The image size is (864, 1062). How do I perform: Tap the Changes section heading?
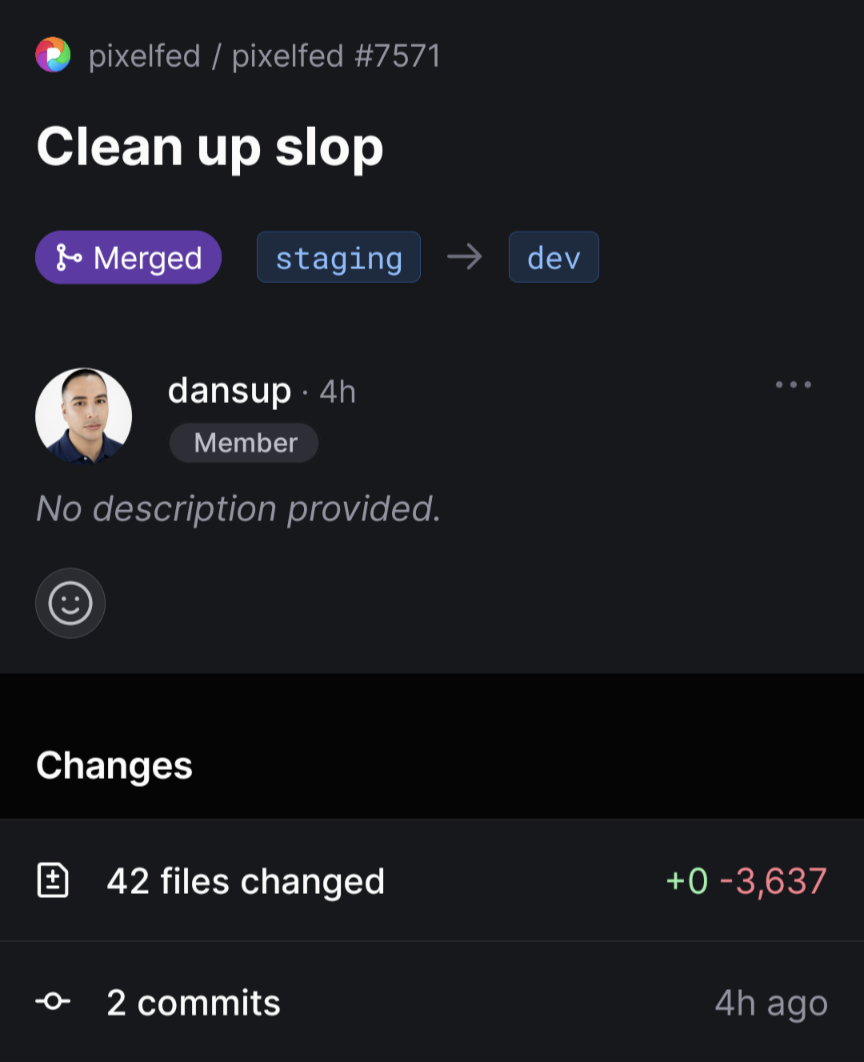tap(114, 766)
